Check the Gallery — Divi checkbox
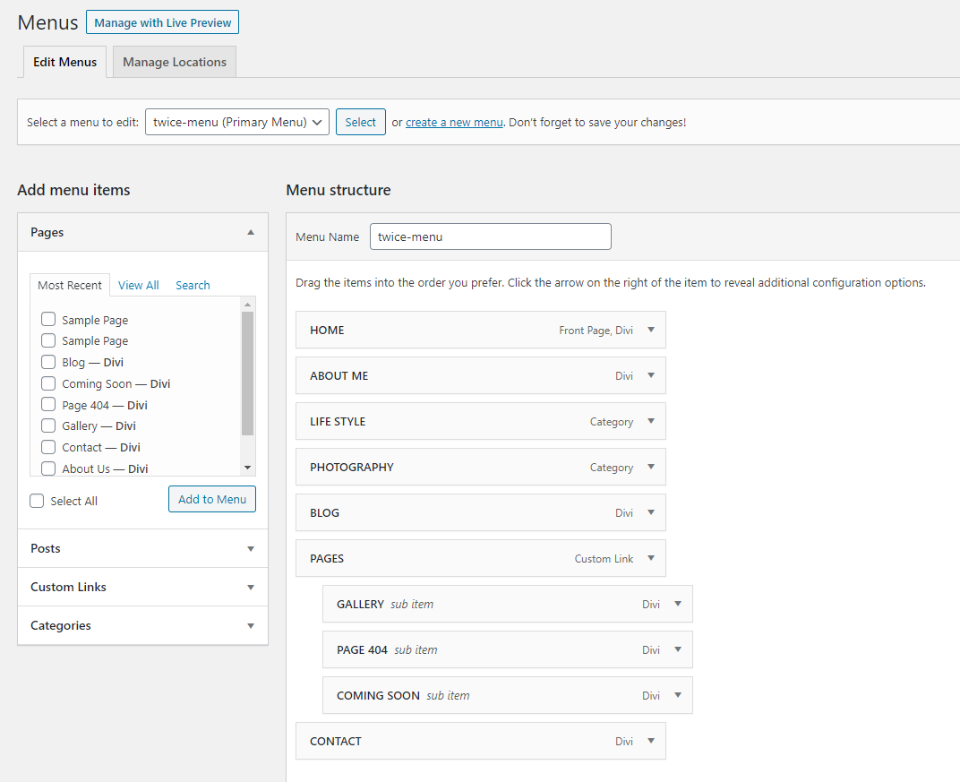The image size is (960, 782). pos(48,426)
